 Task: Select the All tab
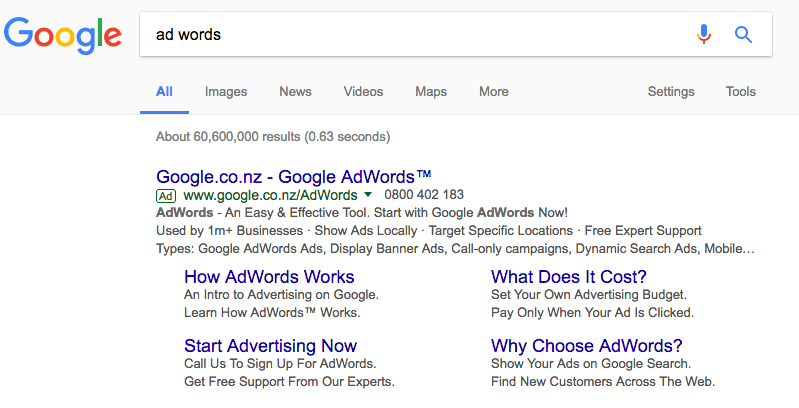pyautogui.click(x=164, y=92)
